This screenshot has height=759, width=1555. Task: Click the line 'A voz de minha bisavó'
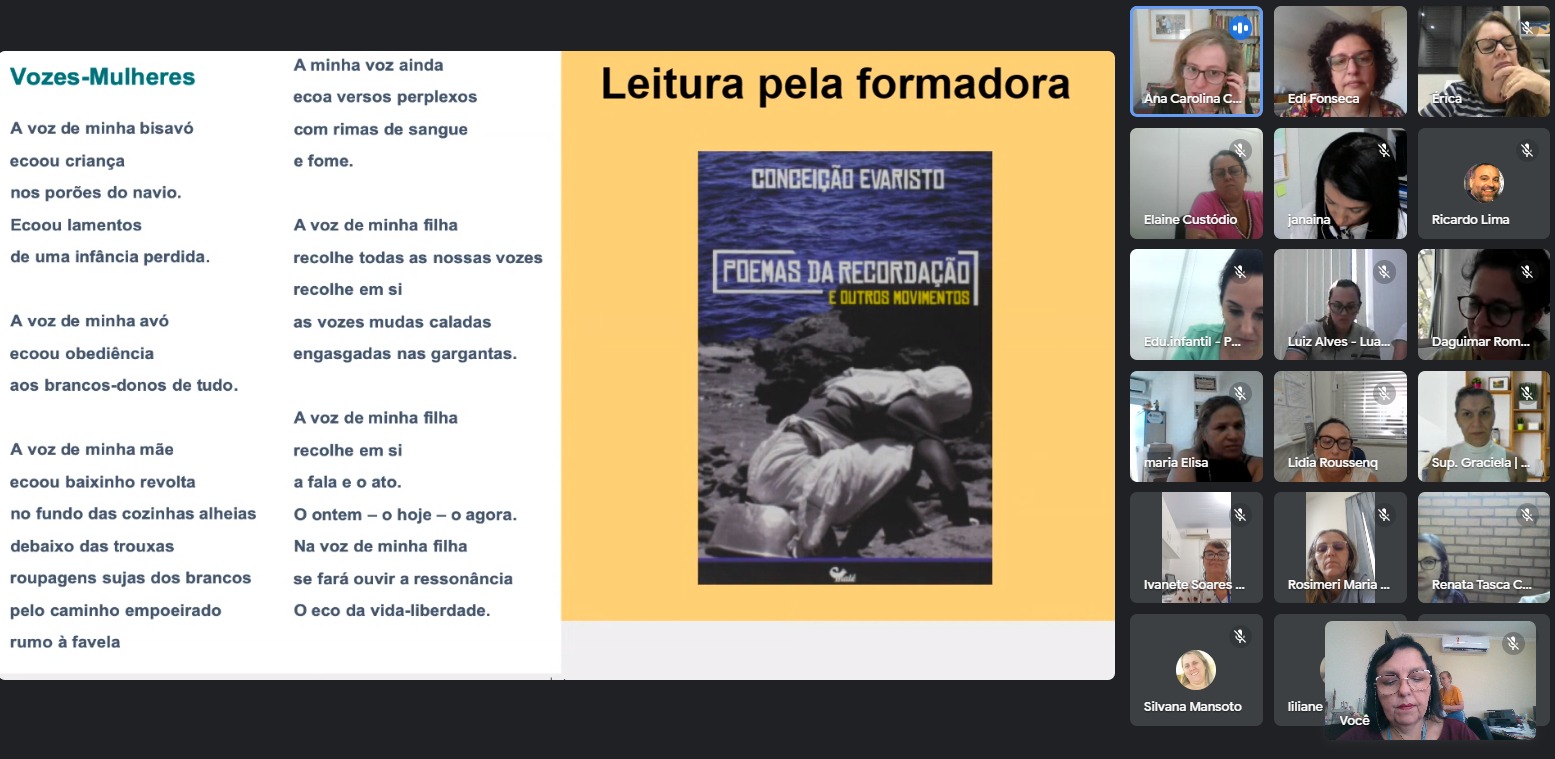102,128
